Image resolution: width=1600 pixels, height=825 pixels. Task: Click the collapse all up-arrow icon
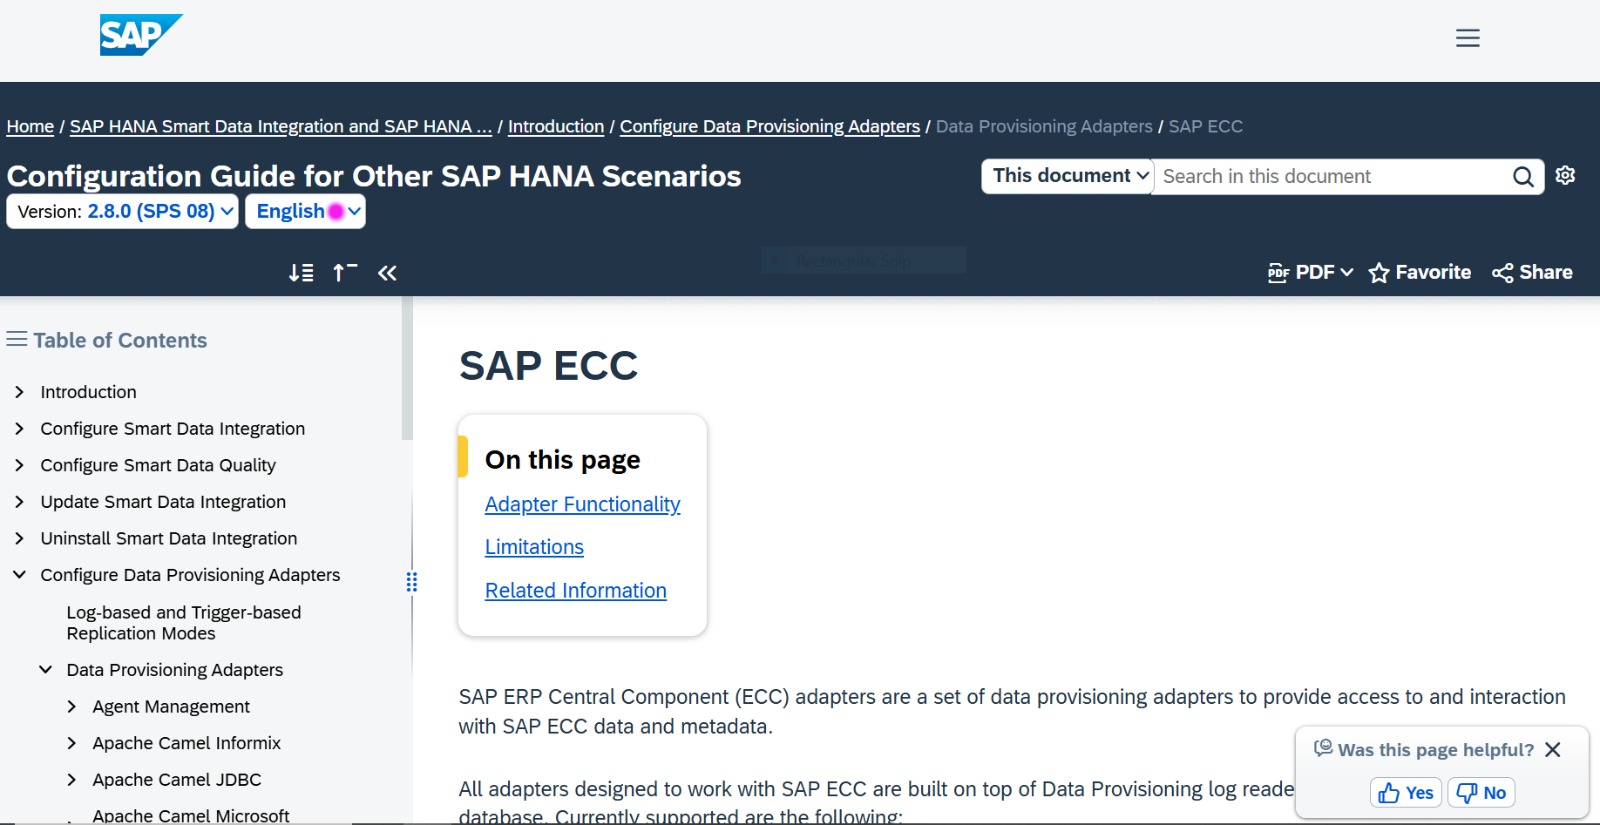[x=345, y=272]
